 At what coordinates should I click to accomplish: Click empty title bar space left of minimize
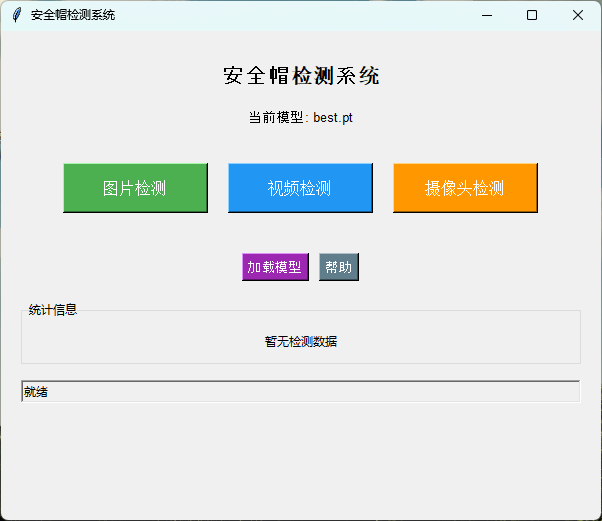coord(300,15)
